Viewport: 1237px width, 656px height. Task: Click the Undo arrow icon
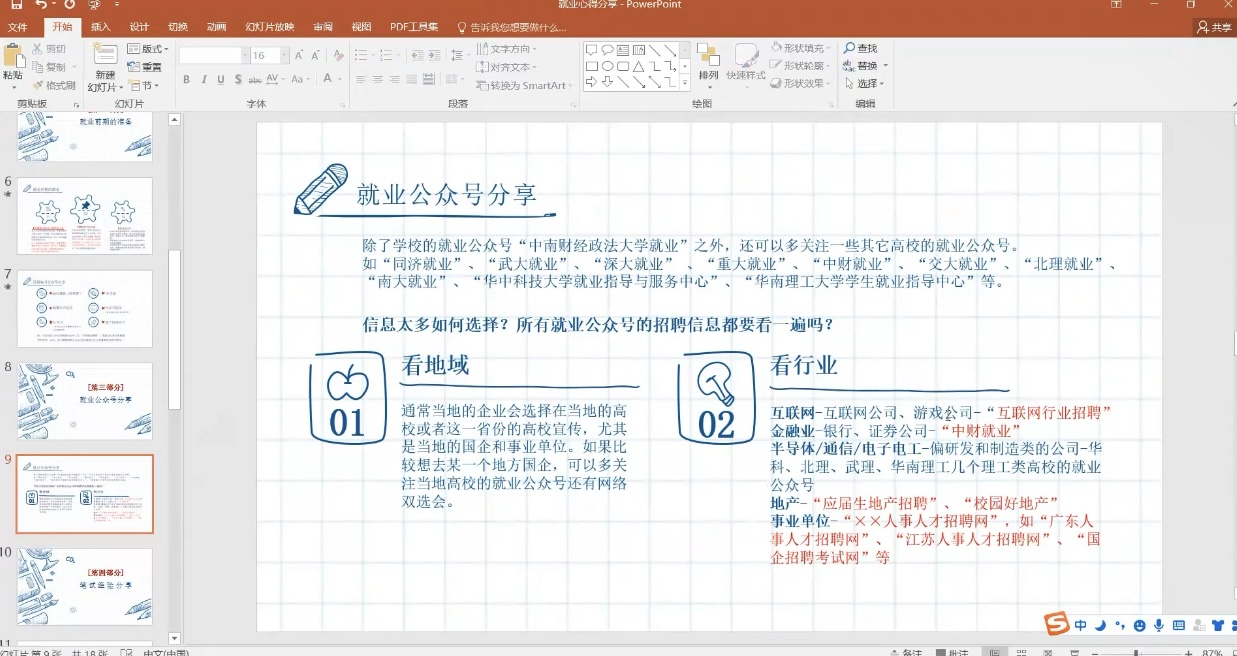pyautogui.click(x=41, y=5)
